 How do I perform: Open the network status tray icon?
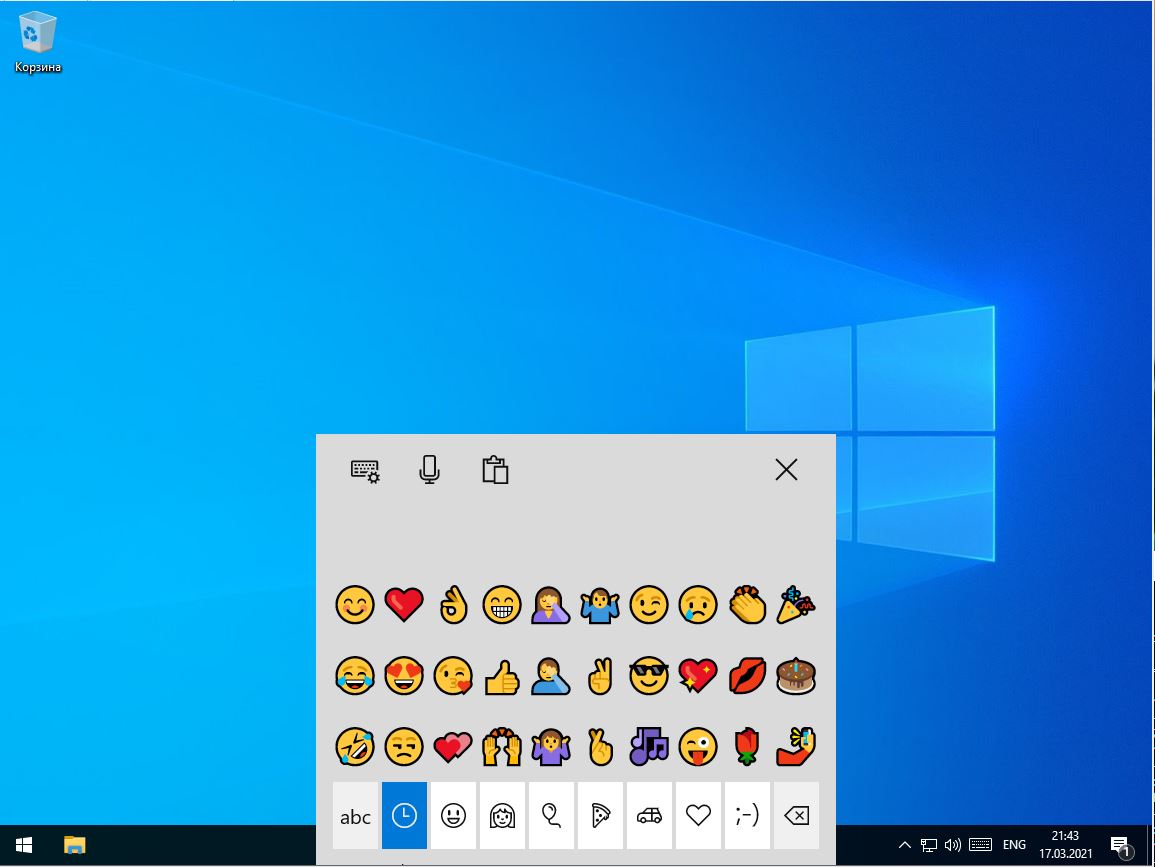929,845
